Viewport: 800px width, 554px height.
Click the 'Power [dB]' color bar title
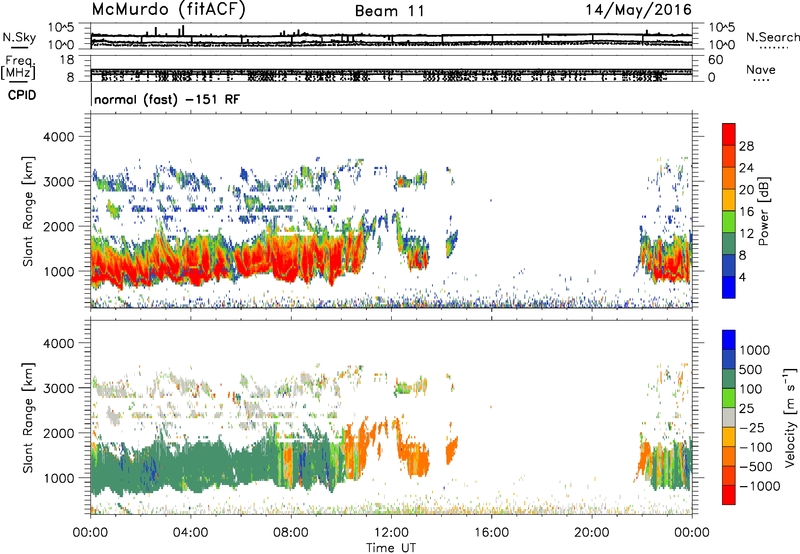[763, 211]
